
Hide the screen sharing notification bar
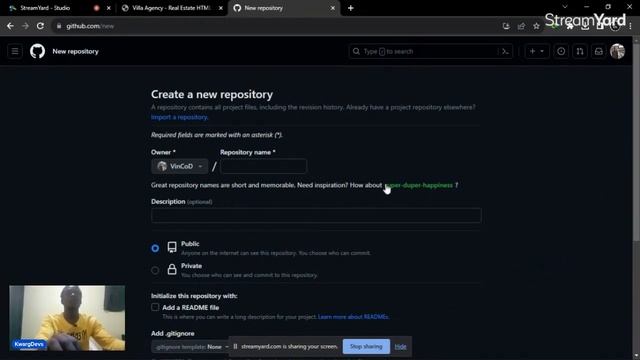(400, 347)
